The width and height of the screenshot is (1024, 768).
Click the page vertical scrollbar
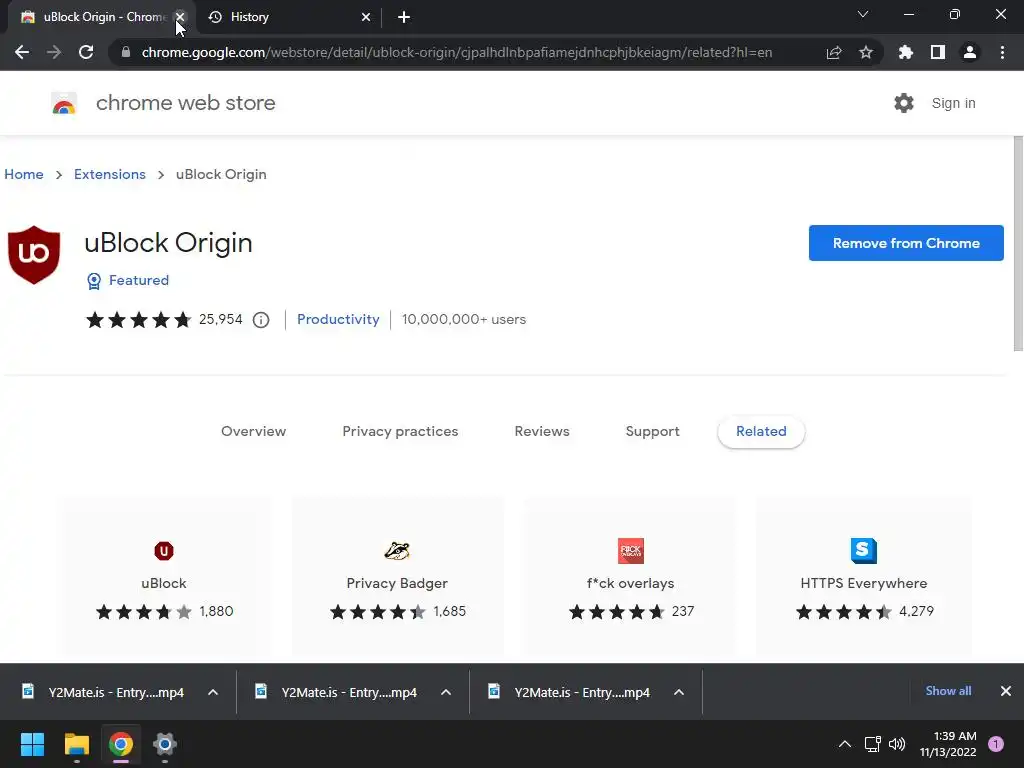click(x=1018, y=244)
